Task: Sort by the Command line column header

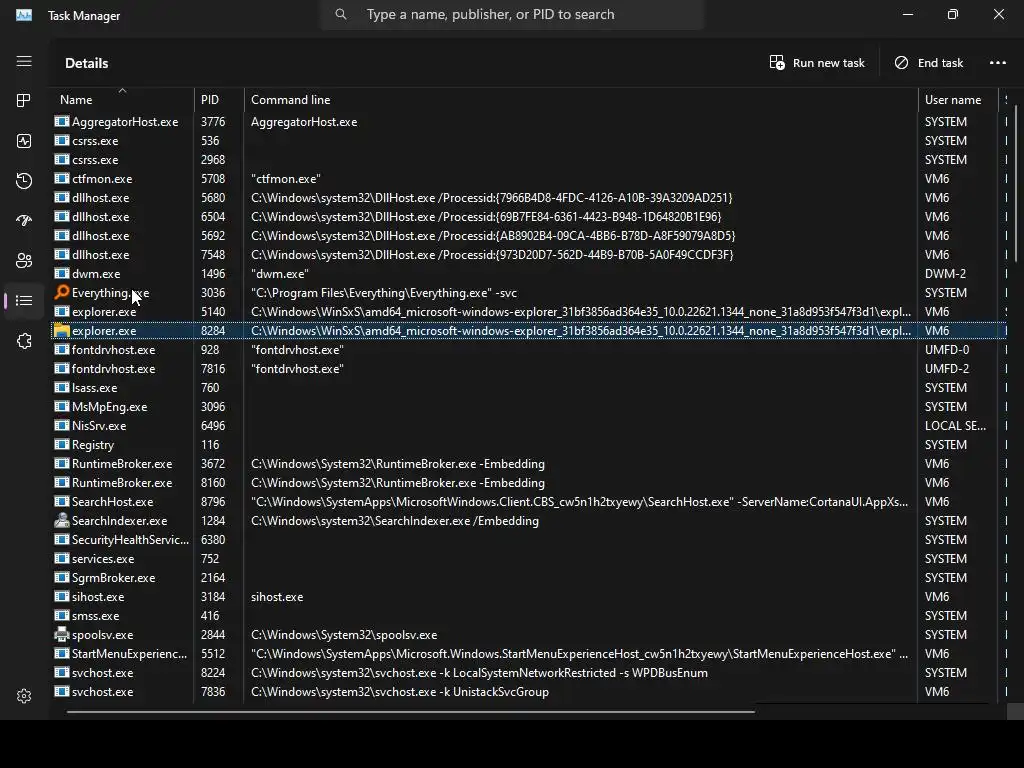Action: coord(581,100)
